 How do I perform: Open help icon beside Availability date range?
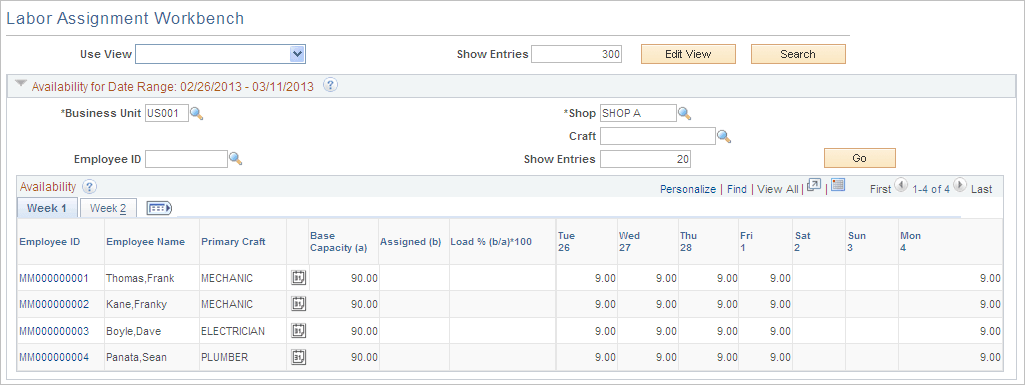331,85
